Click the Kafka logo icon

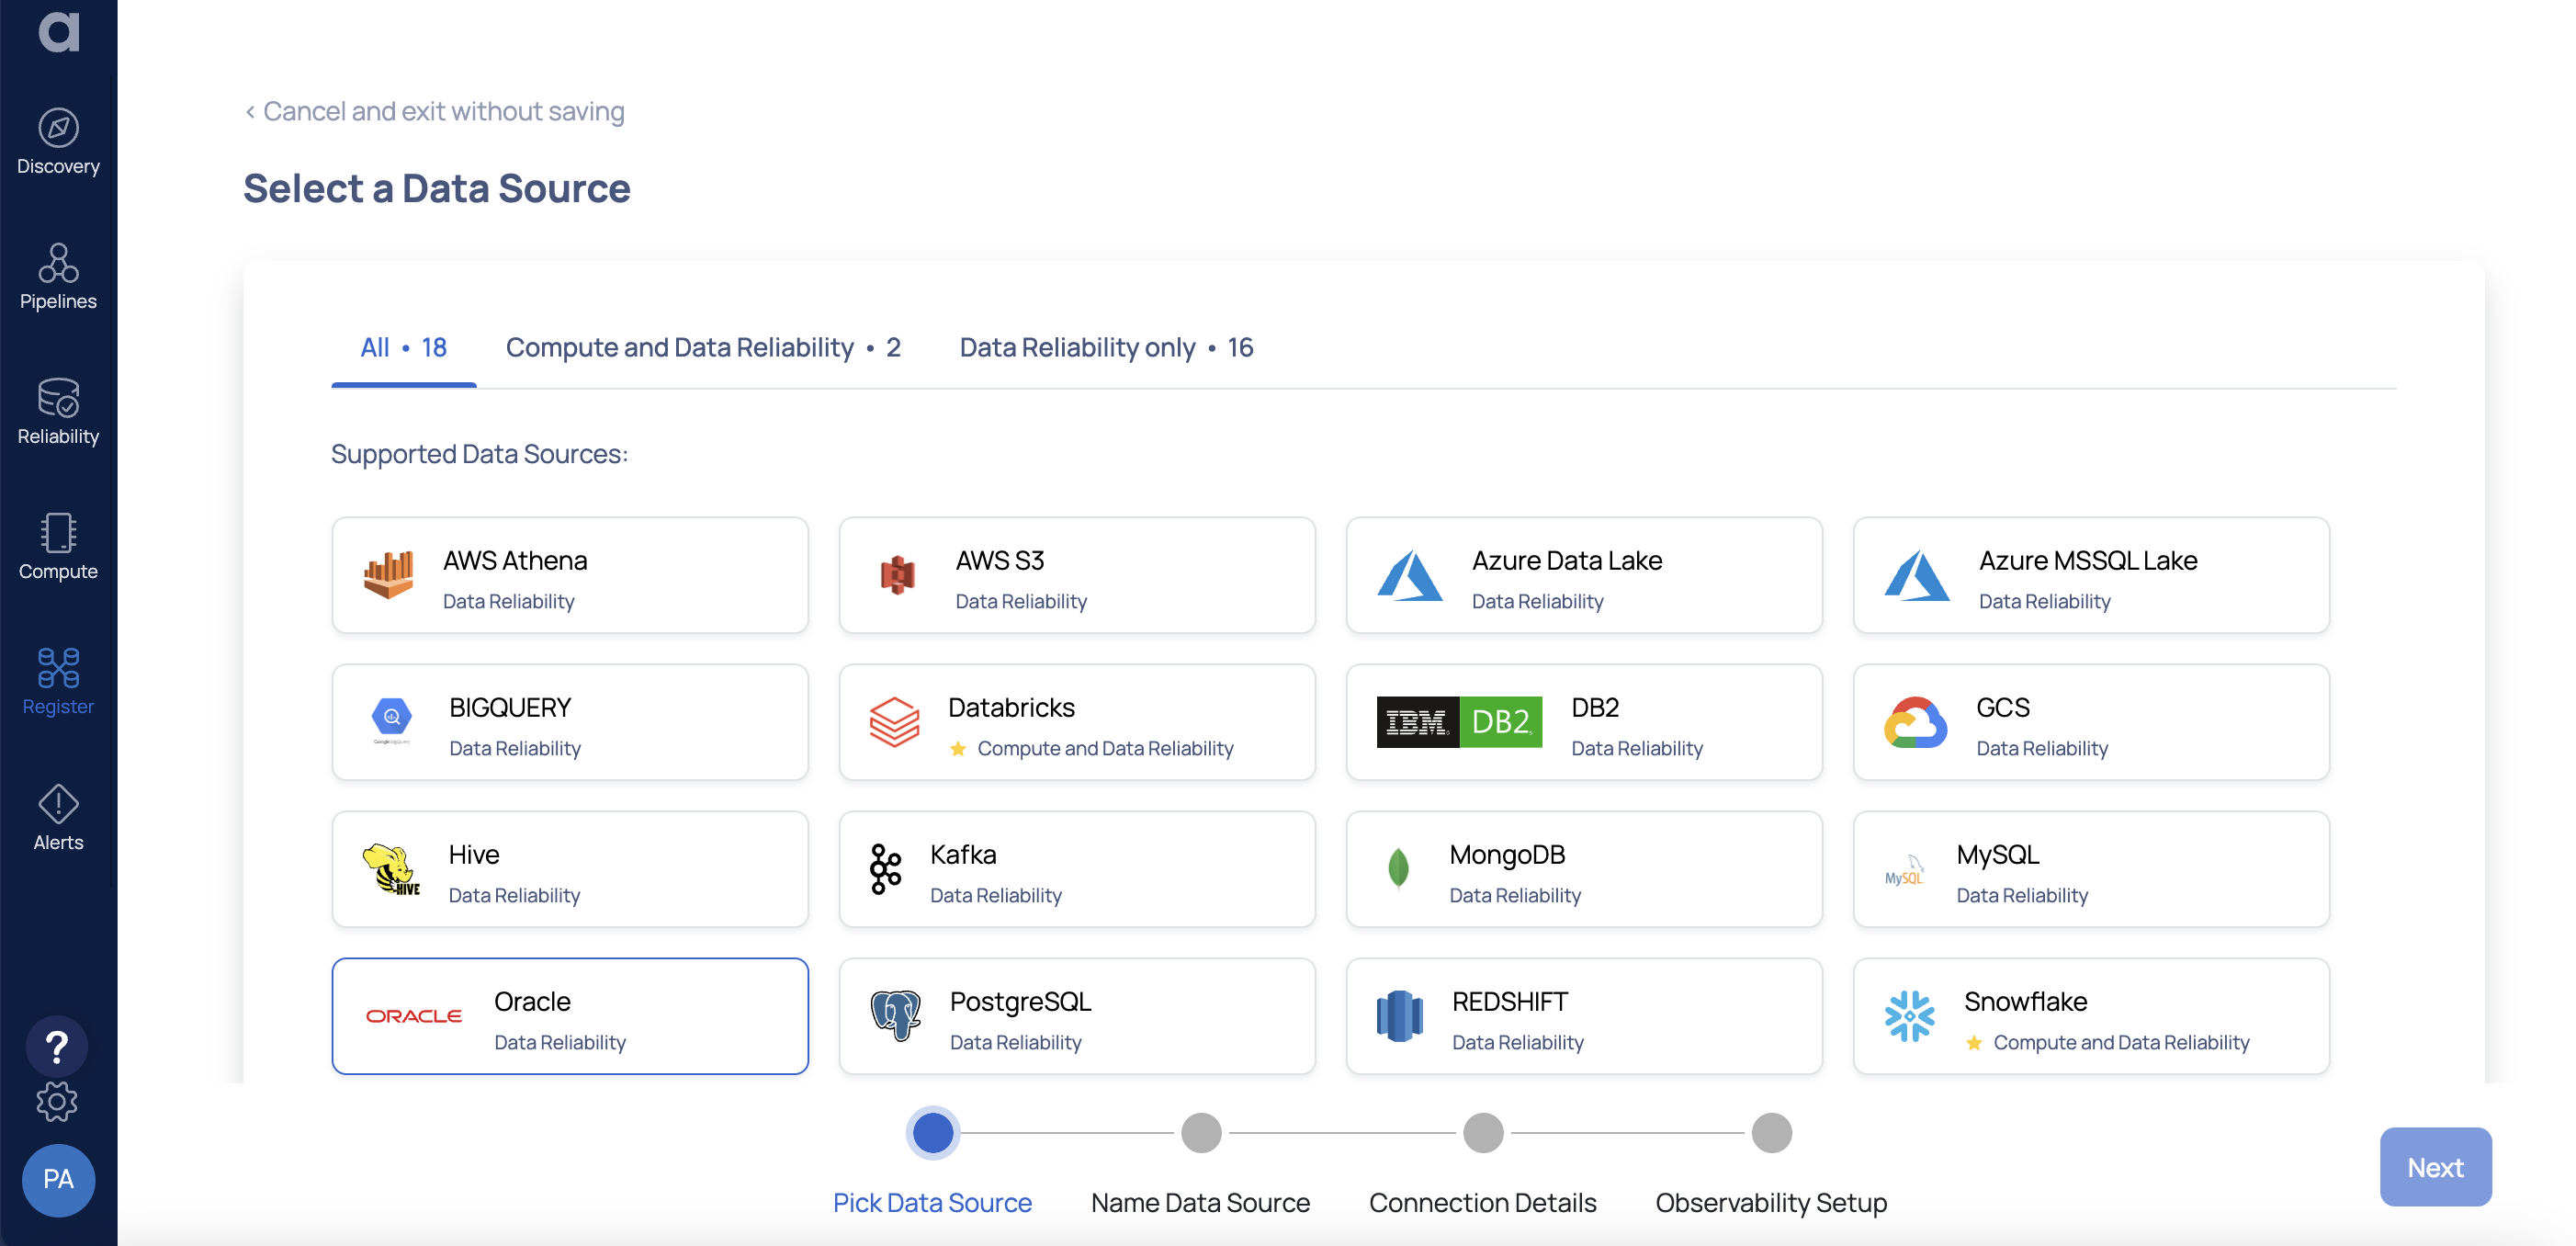[885, 869]
